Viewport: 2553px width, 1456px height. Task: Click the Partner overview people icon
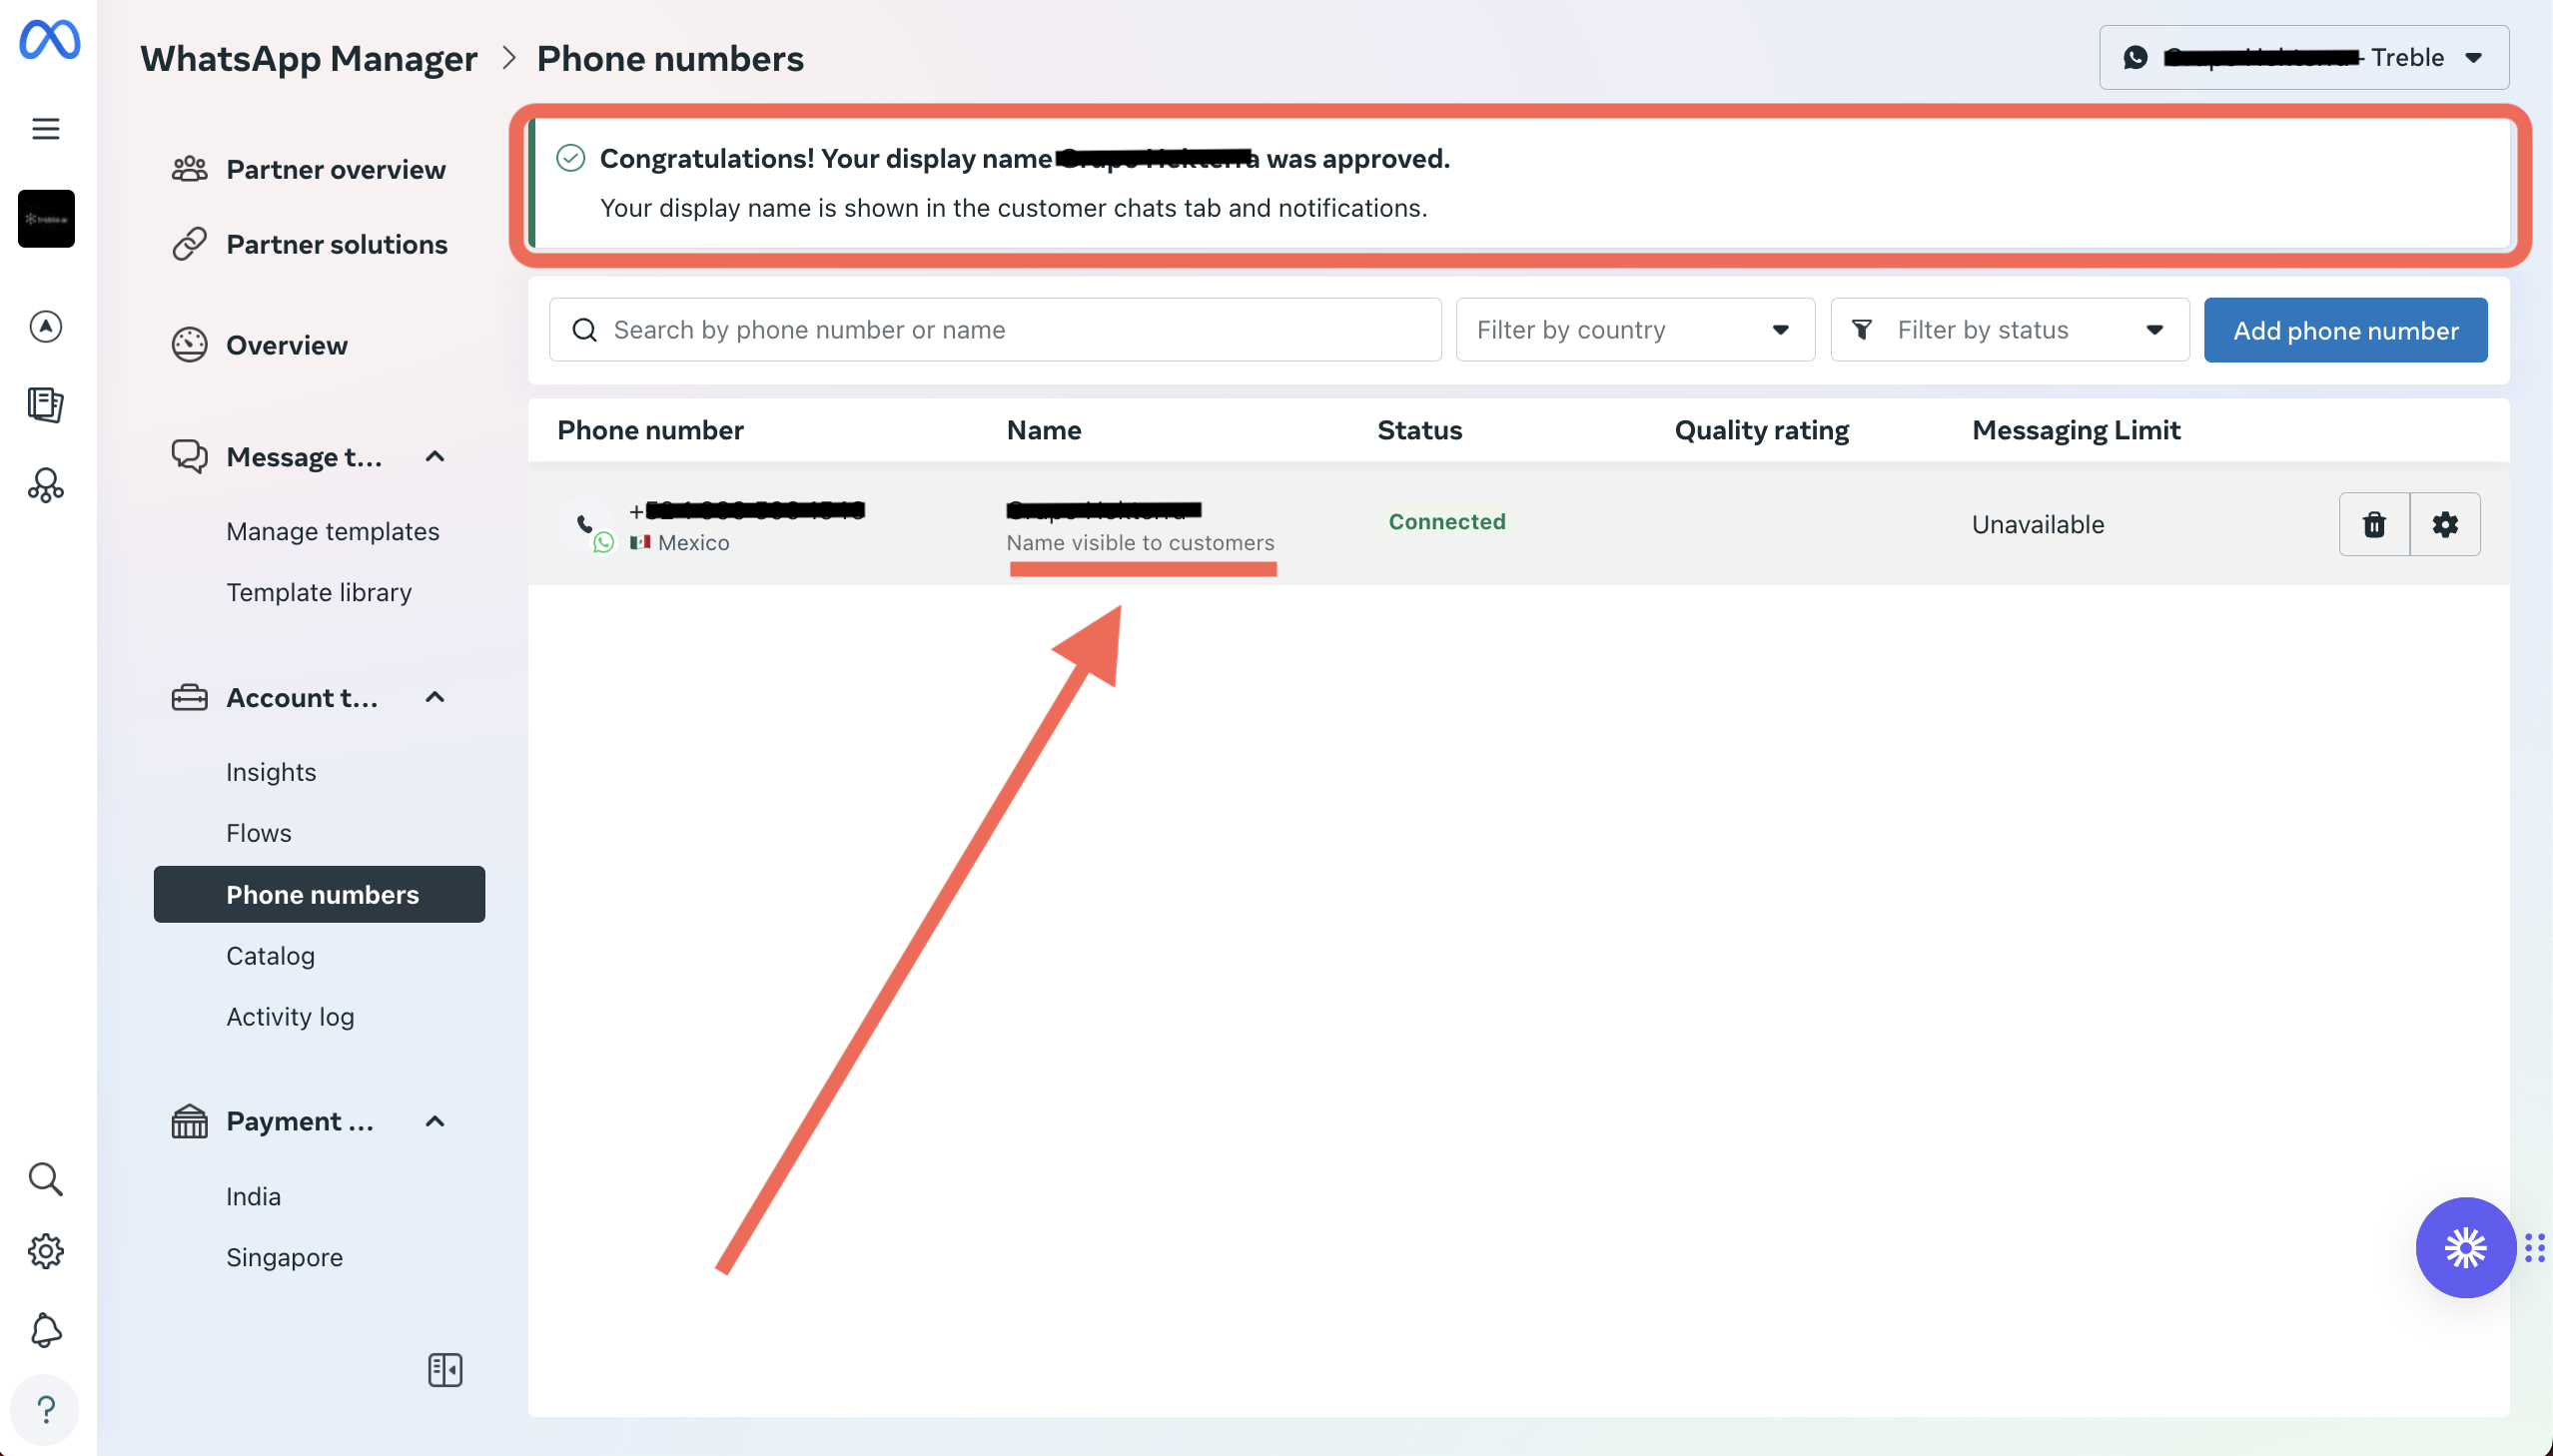pos(189,169)
